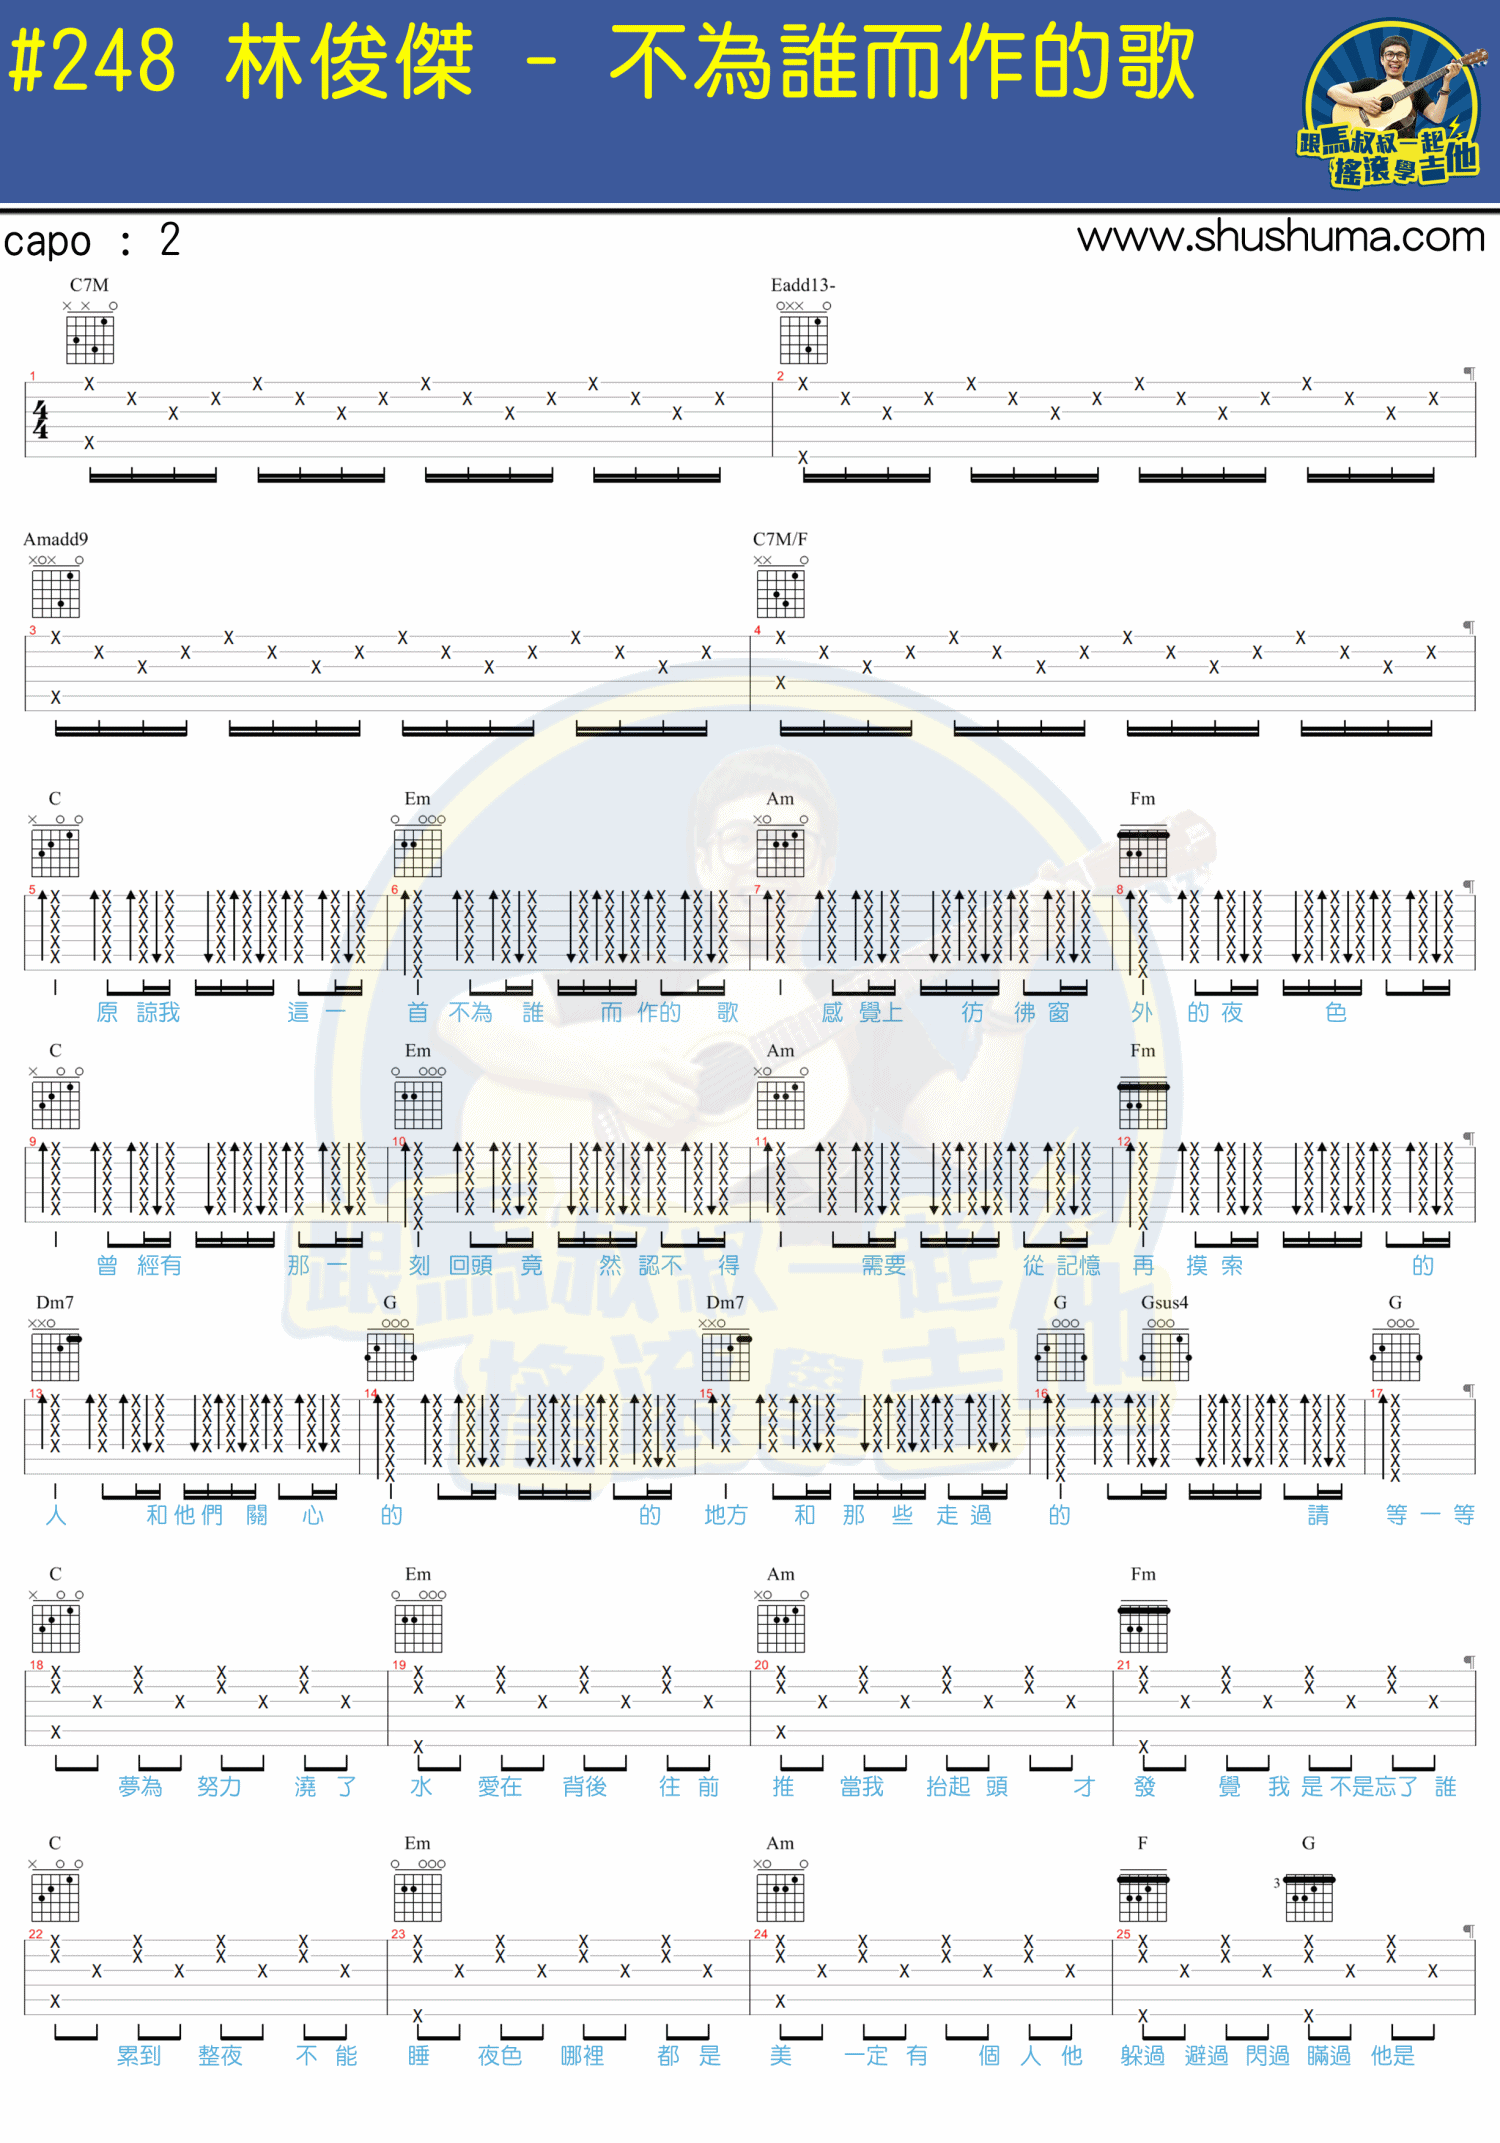Click the Am chord diagram above measure 24

781,1890
